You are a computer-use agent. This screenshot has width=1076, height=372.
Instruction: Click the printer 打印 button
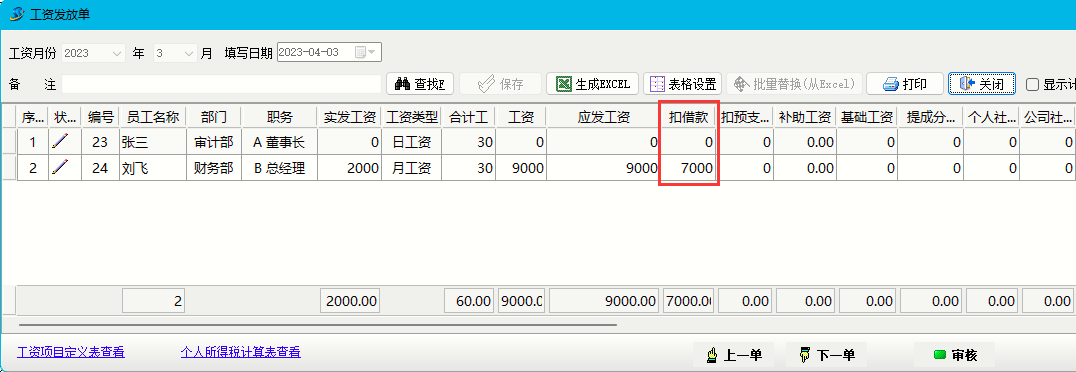click(x=904, y=84)
